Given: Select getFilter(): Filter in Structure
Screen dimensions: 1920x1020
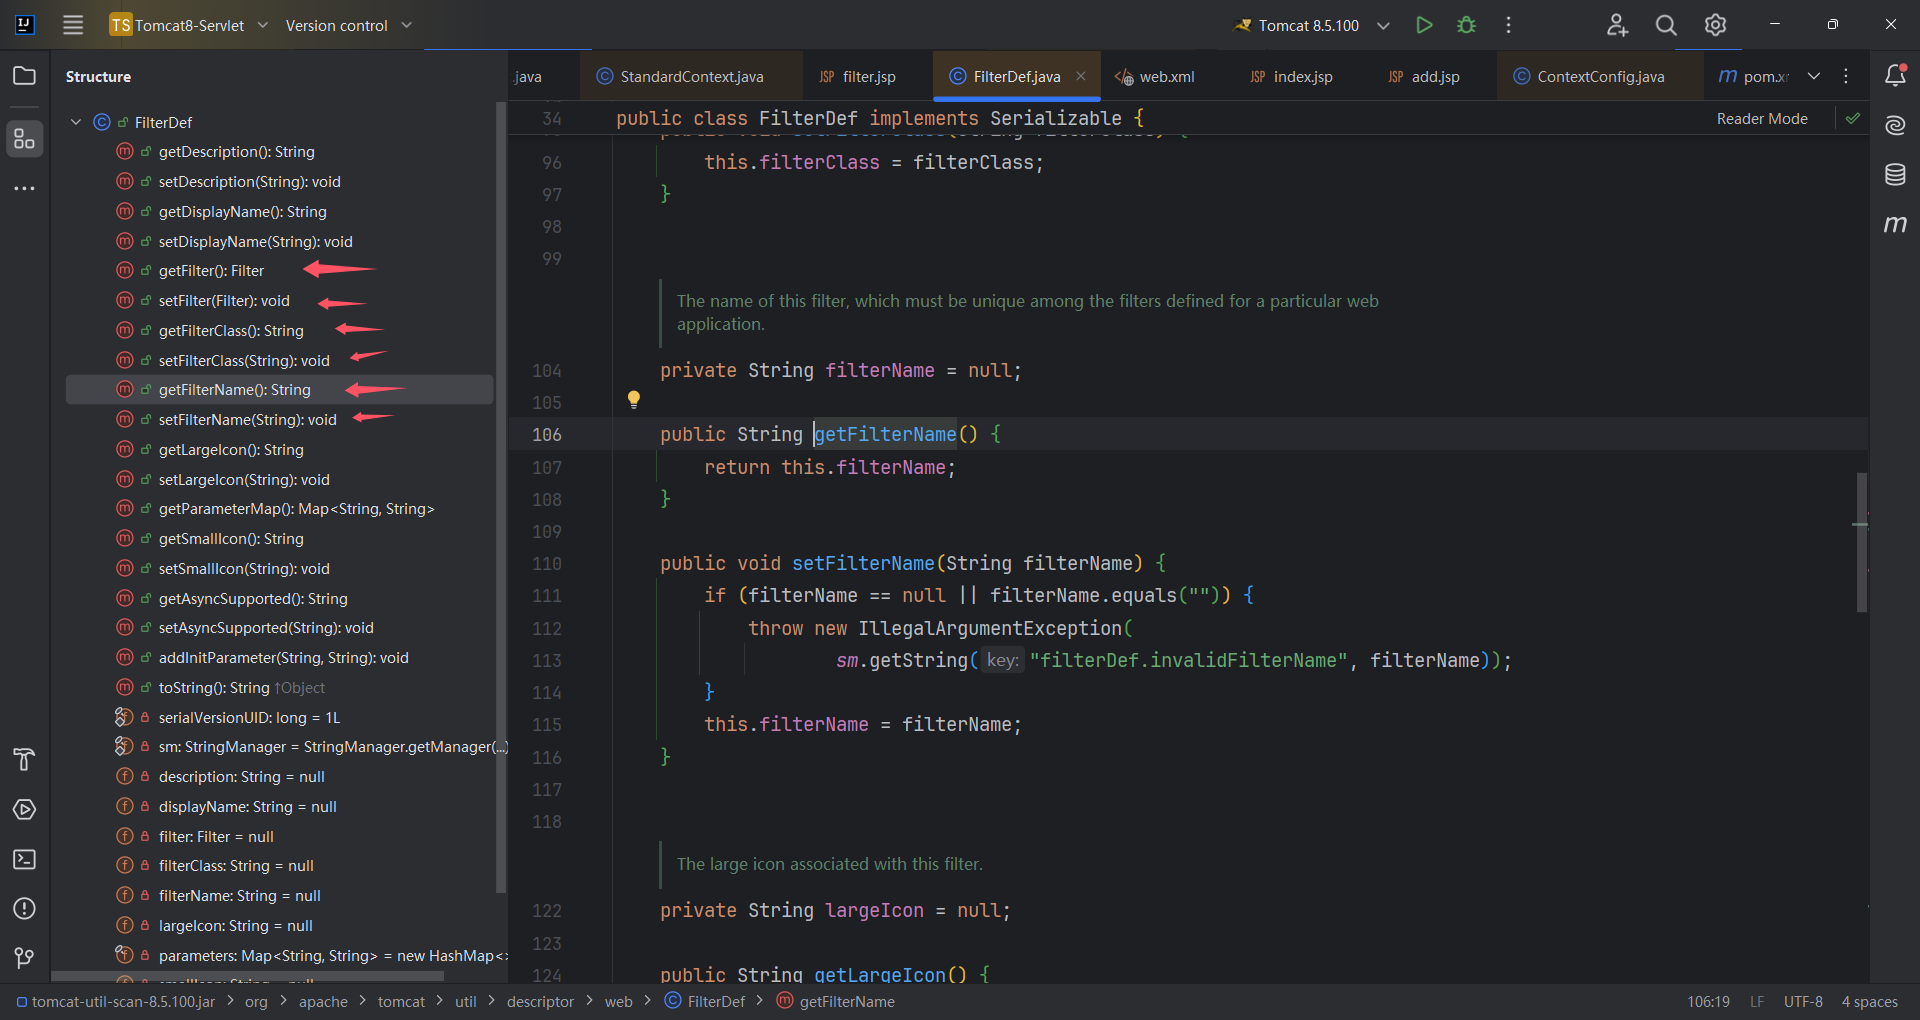Looking at the screenshot, I should 211,271.
